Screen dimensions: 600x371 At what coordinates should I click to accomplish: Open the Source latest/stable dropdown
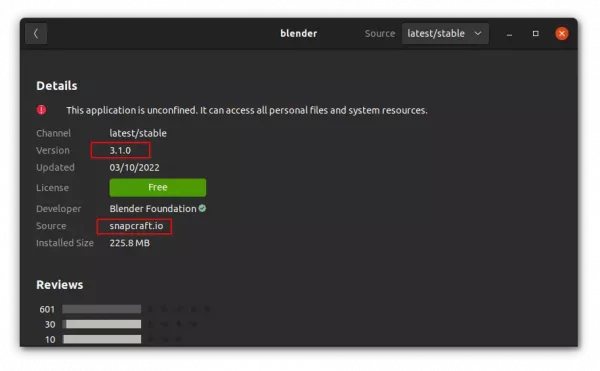coord(445,34)
